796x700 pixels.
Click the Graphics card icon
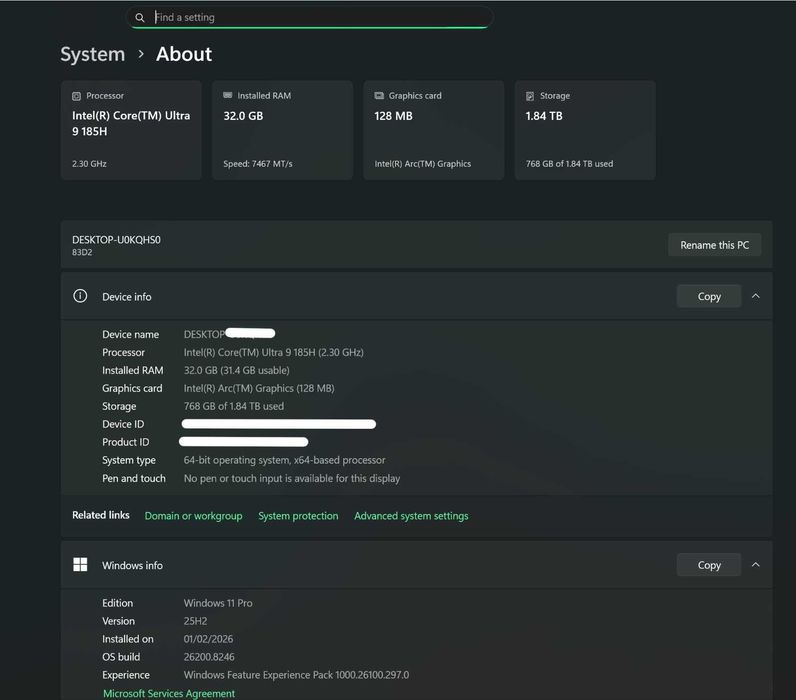379,95
